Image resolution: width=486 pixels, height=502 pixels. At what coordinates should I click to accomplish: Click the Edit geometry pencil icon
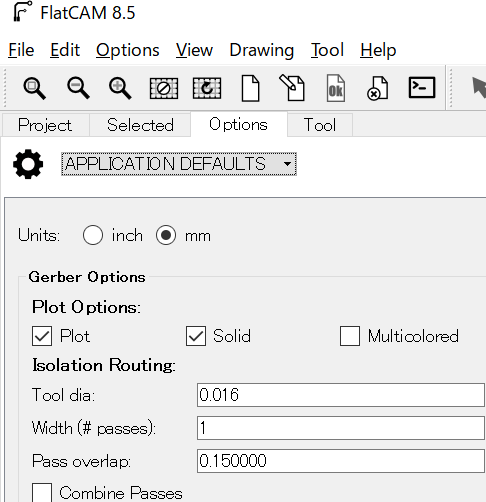click(x=292, y=87)
